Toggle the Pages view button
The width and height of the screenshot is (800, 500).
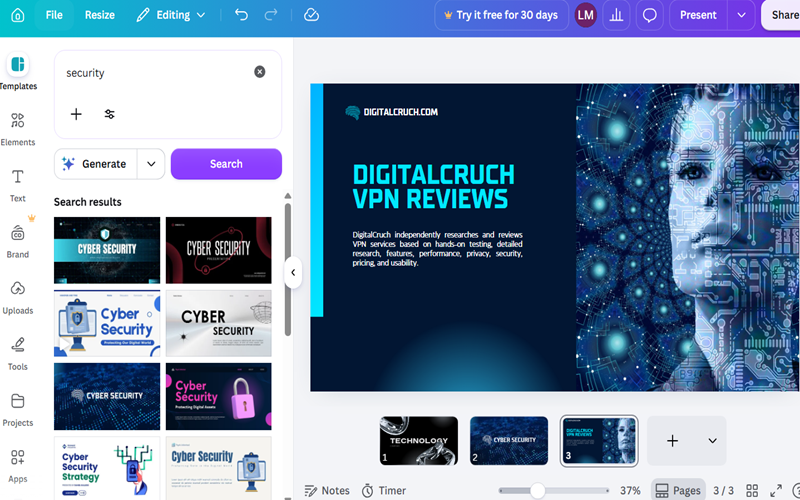(x=678, y=491)
